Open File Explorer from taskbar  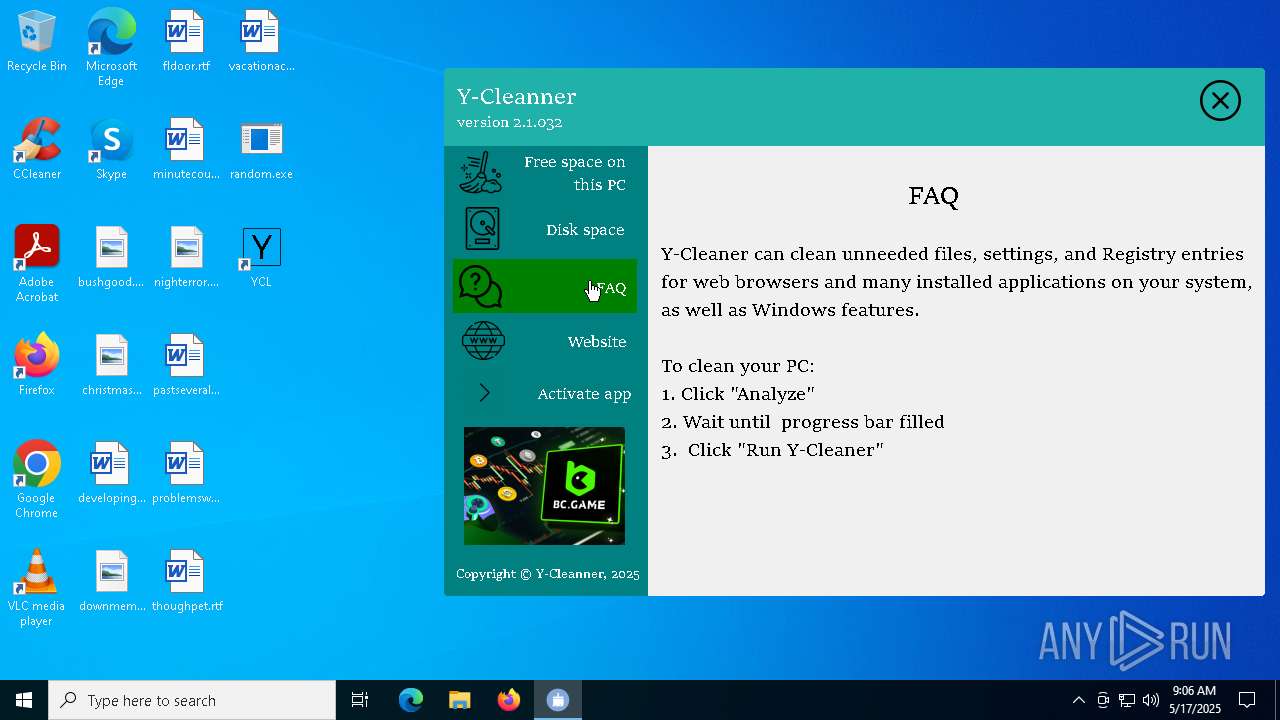pos(459,700)
